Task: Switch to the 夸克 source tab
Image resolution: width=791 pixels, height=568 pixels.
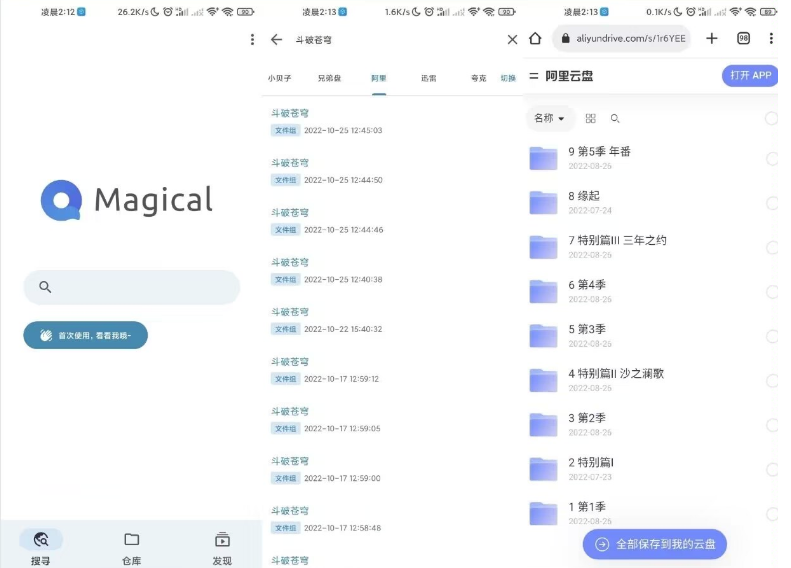Action: (x=478, y=78)
